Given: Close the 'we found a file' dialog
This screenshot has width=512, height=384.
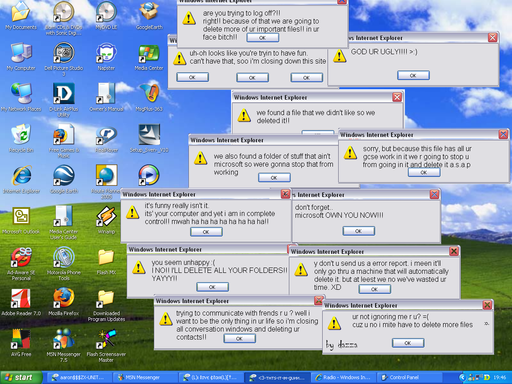Looking at the screenshot, I should [397, 97].
